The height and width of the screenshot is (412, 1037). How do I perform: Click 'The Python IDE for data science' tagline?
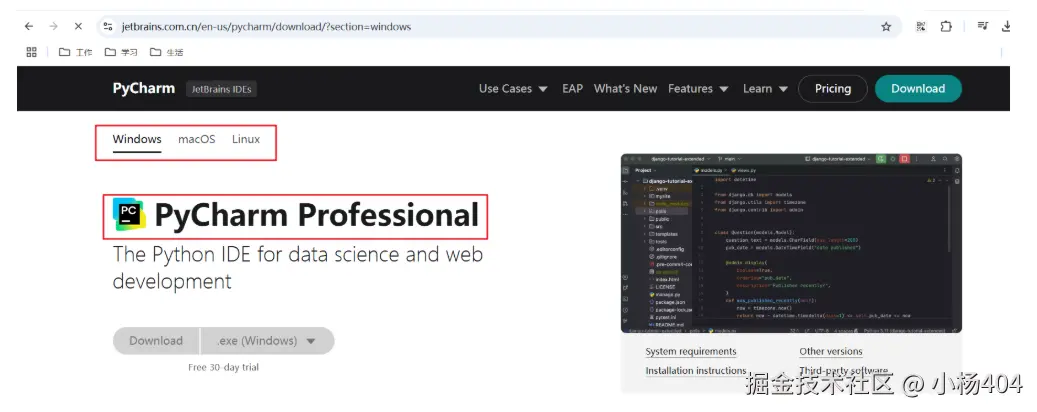298,268
